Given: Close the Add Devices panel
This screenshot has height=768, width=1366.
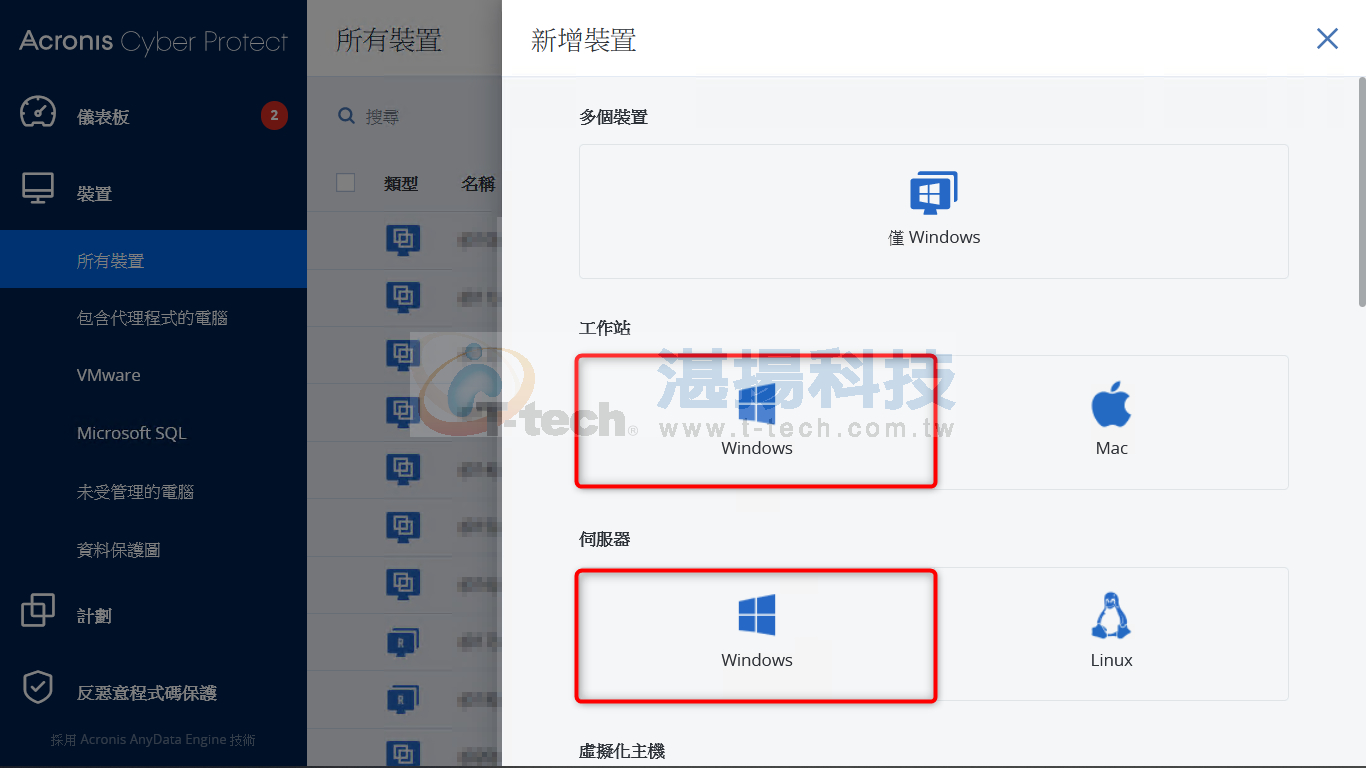Looking at the screenshot, I should [1327, 39].
